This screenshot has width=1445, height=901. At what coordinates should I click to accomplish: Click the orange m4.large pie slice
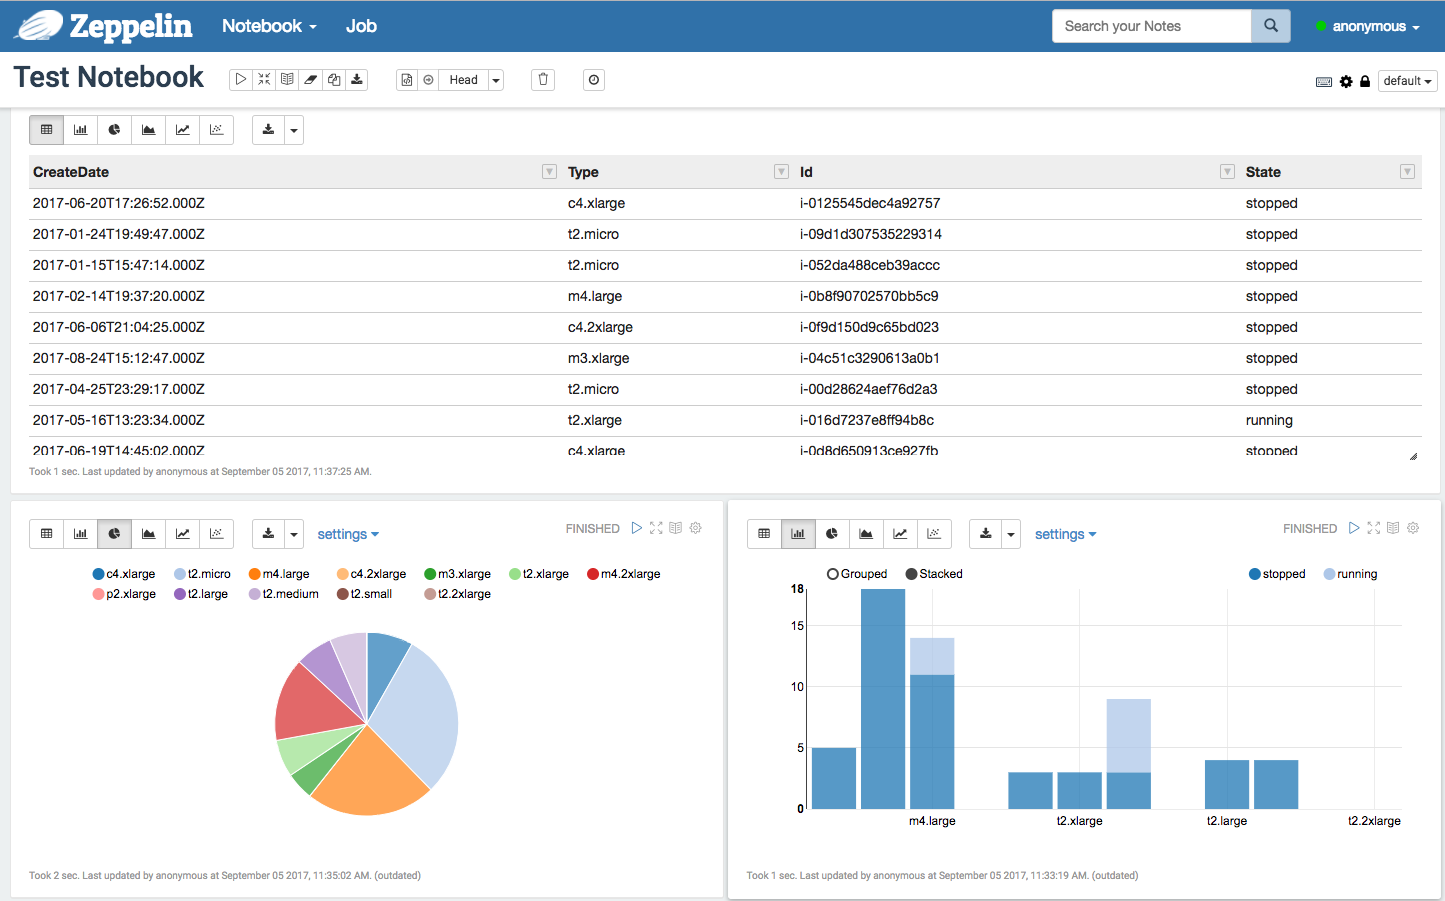tap(370, 775)
